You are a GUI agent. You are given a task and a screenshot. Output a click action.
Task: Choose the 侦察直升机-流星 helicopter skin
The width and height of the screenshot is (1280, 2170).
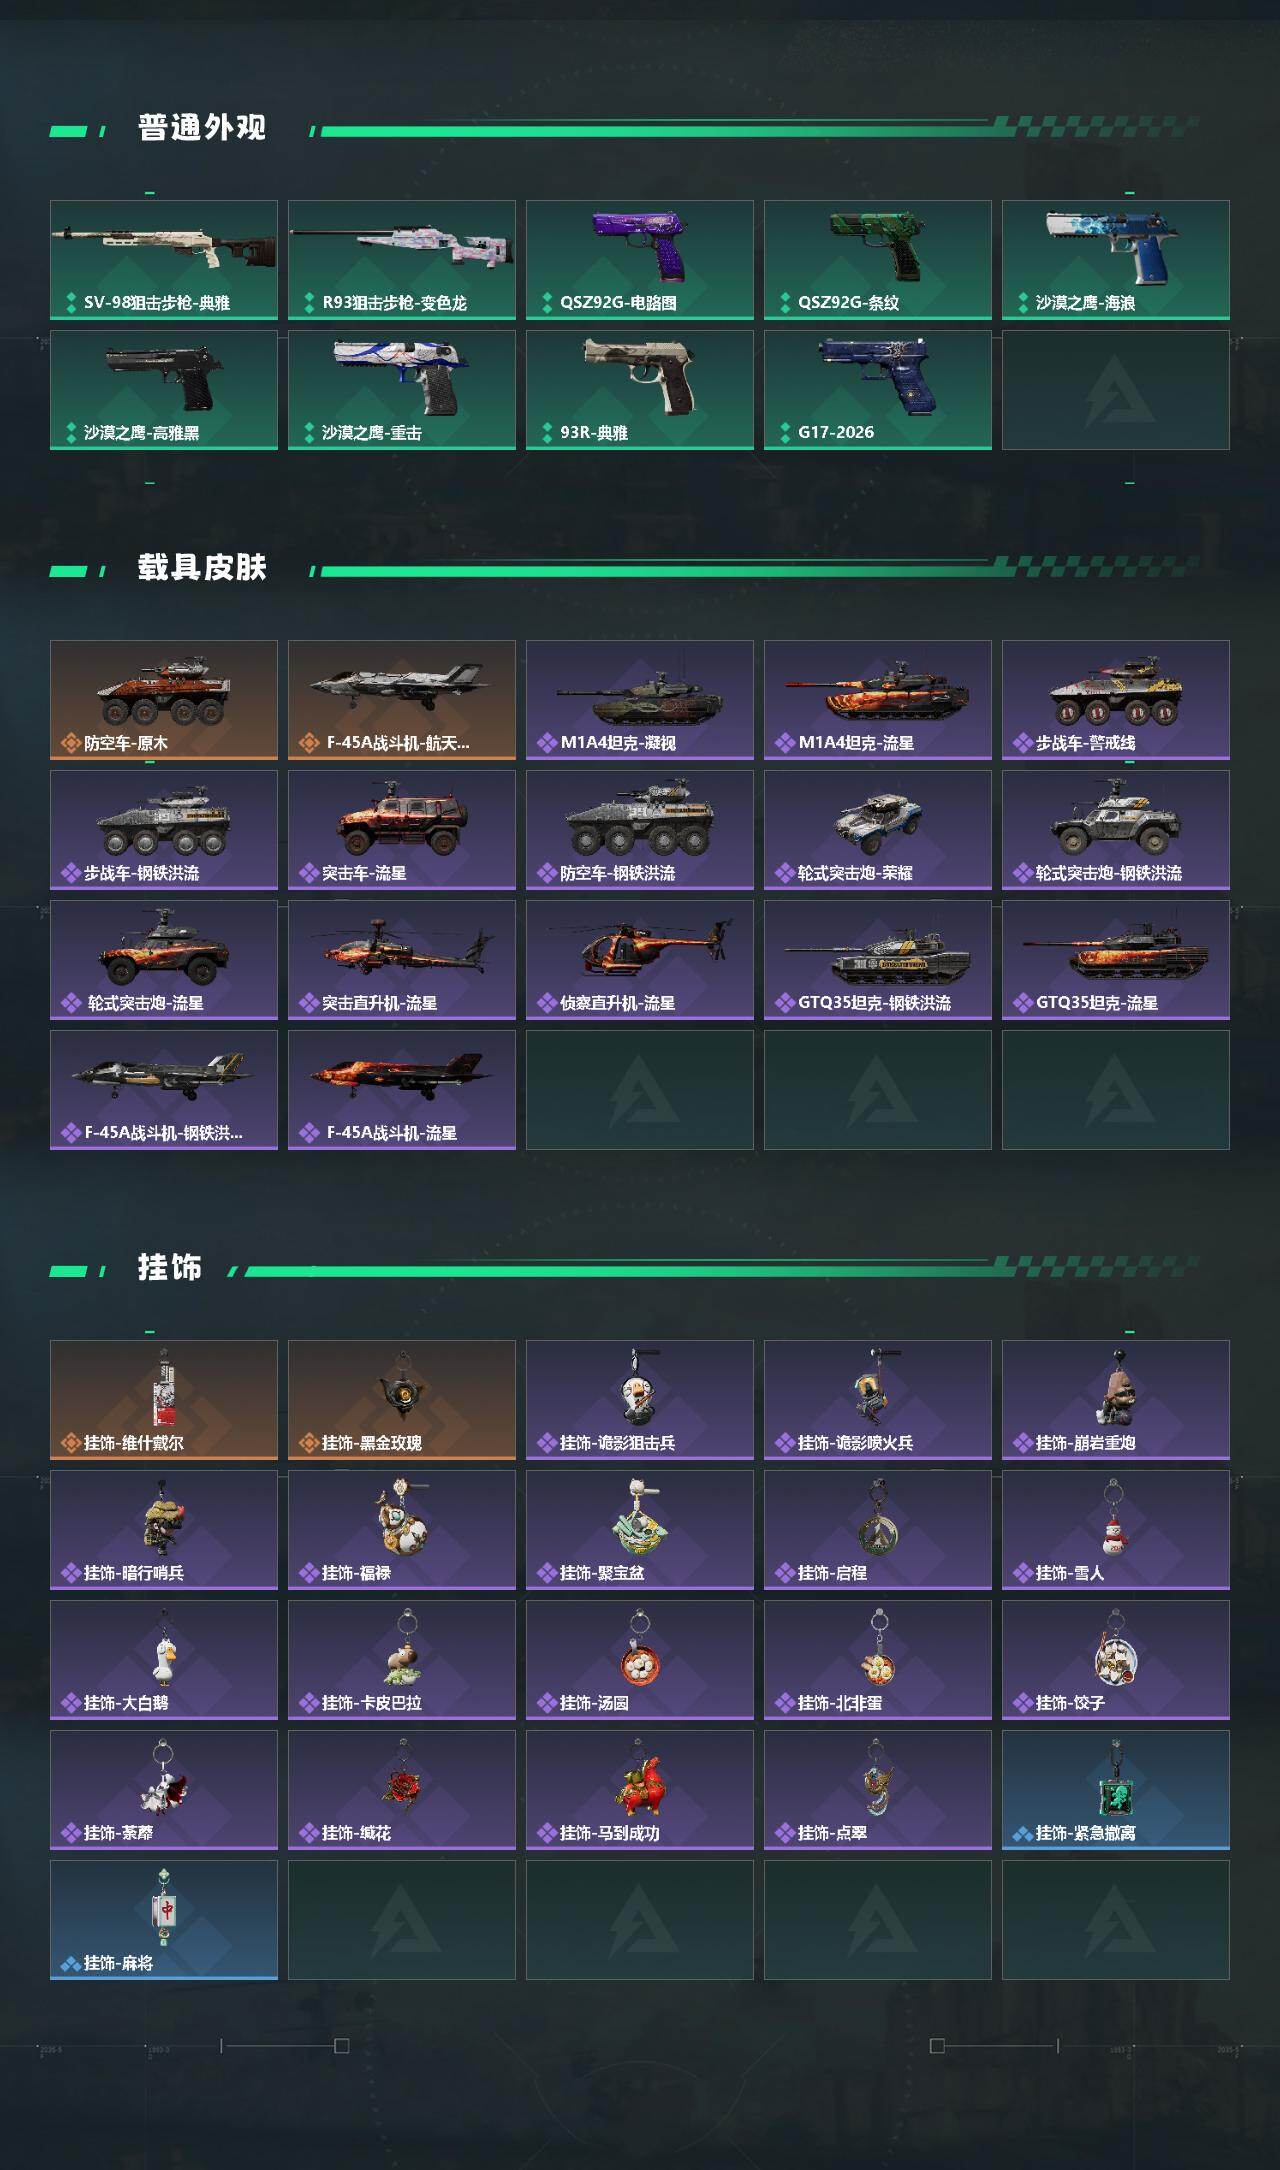point(640,960)
